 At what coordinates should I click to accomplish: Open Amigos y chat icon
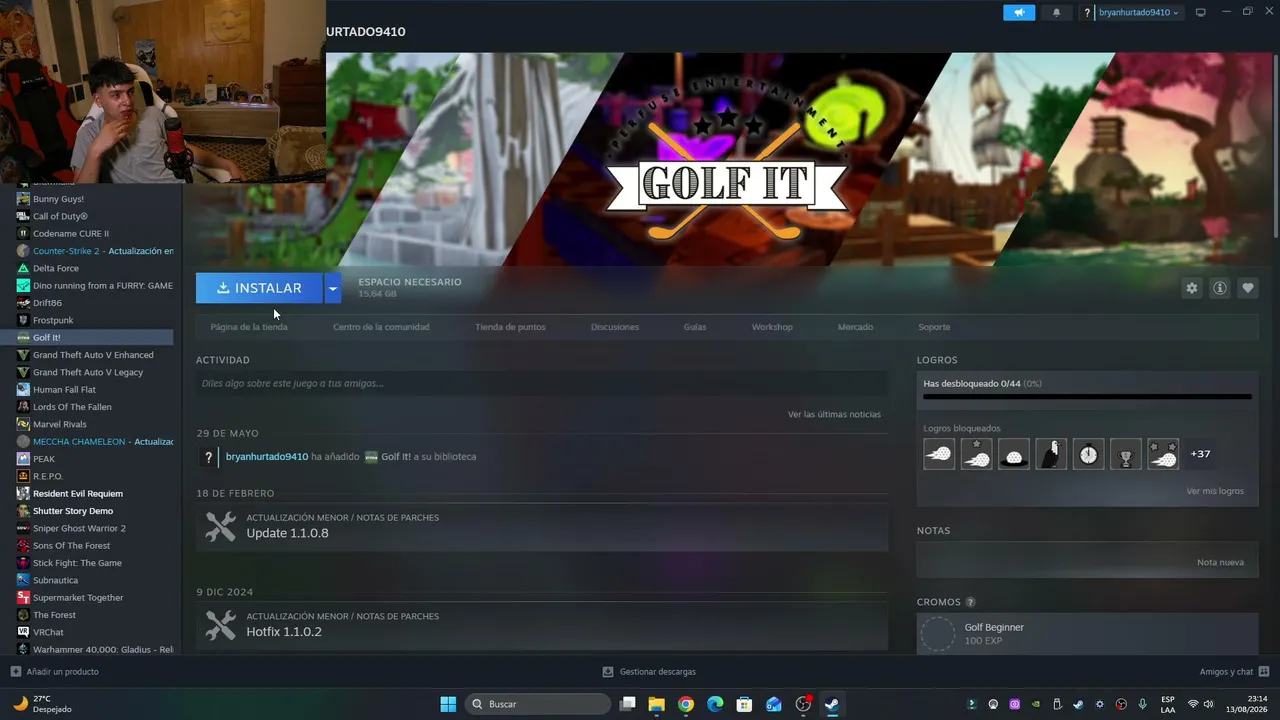point(1264,672)
